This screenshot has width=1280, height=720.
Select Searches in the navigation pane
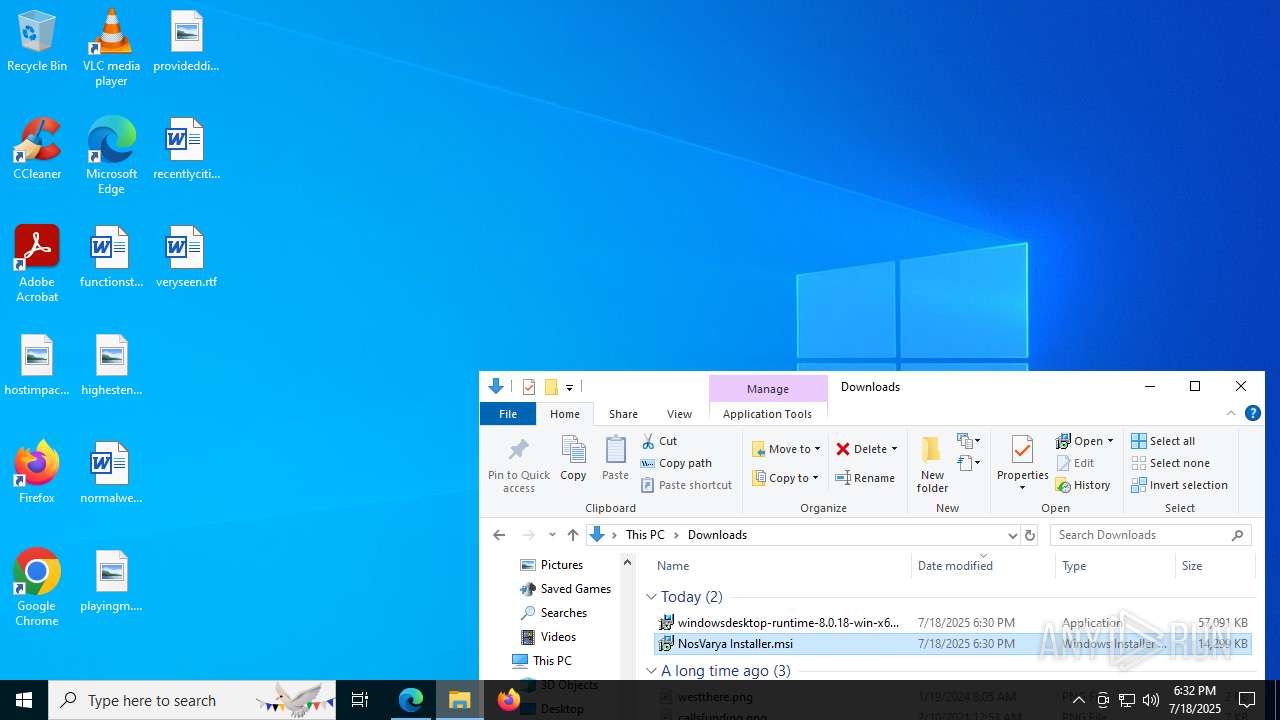553,613
